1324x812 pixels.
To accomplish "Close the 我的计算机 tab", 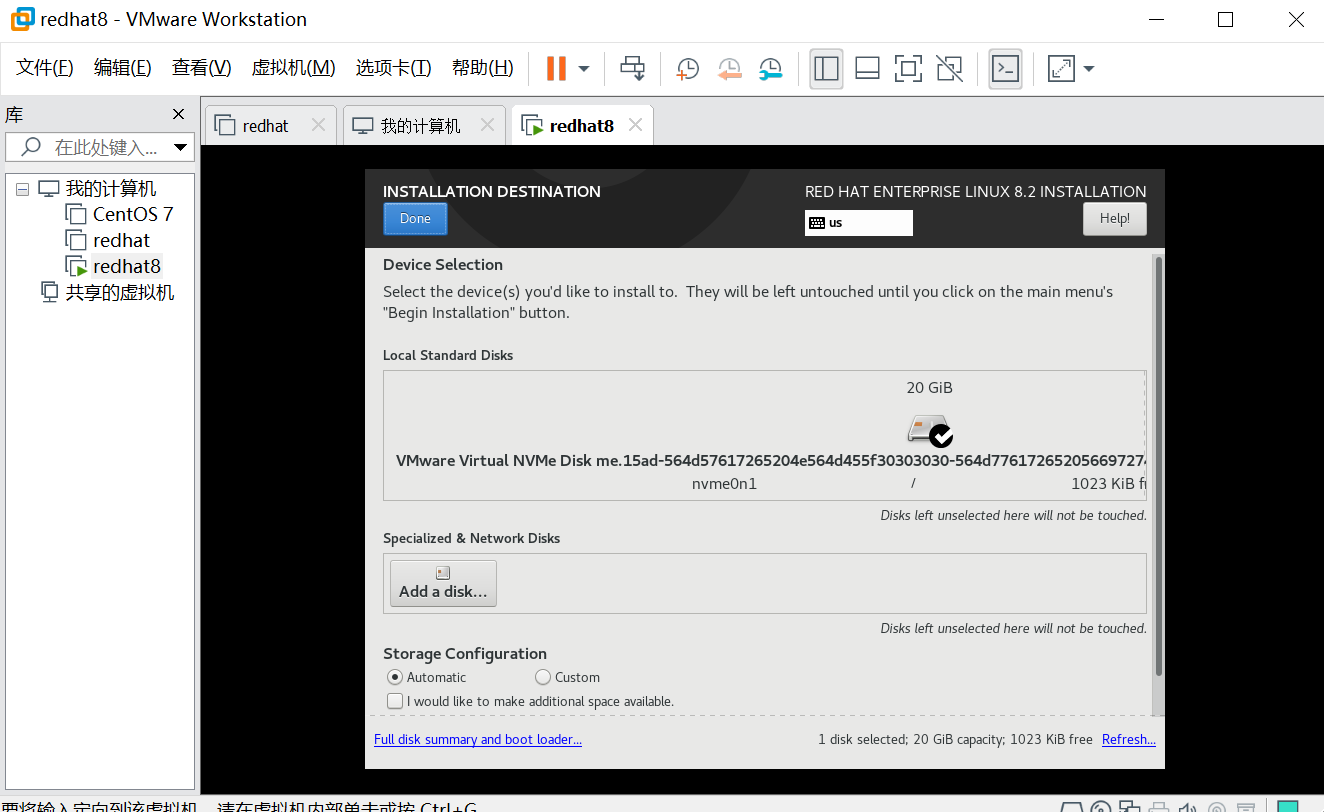I will pos(487,125).
